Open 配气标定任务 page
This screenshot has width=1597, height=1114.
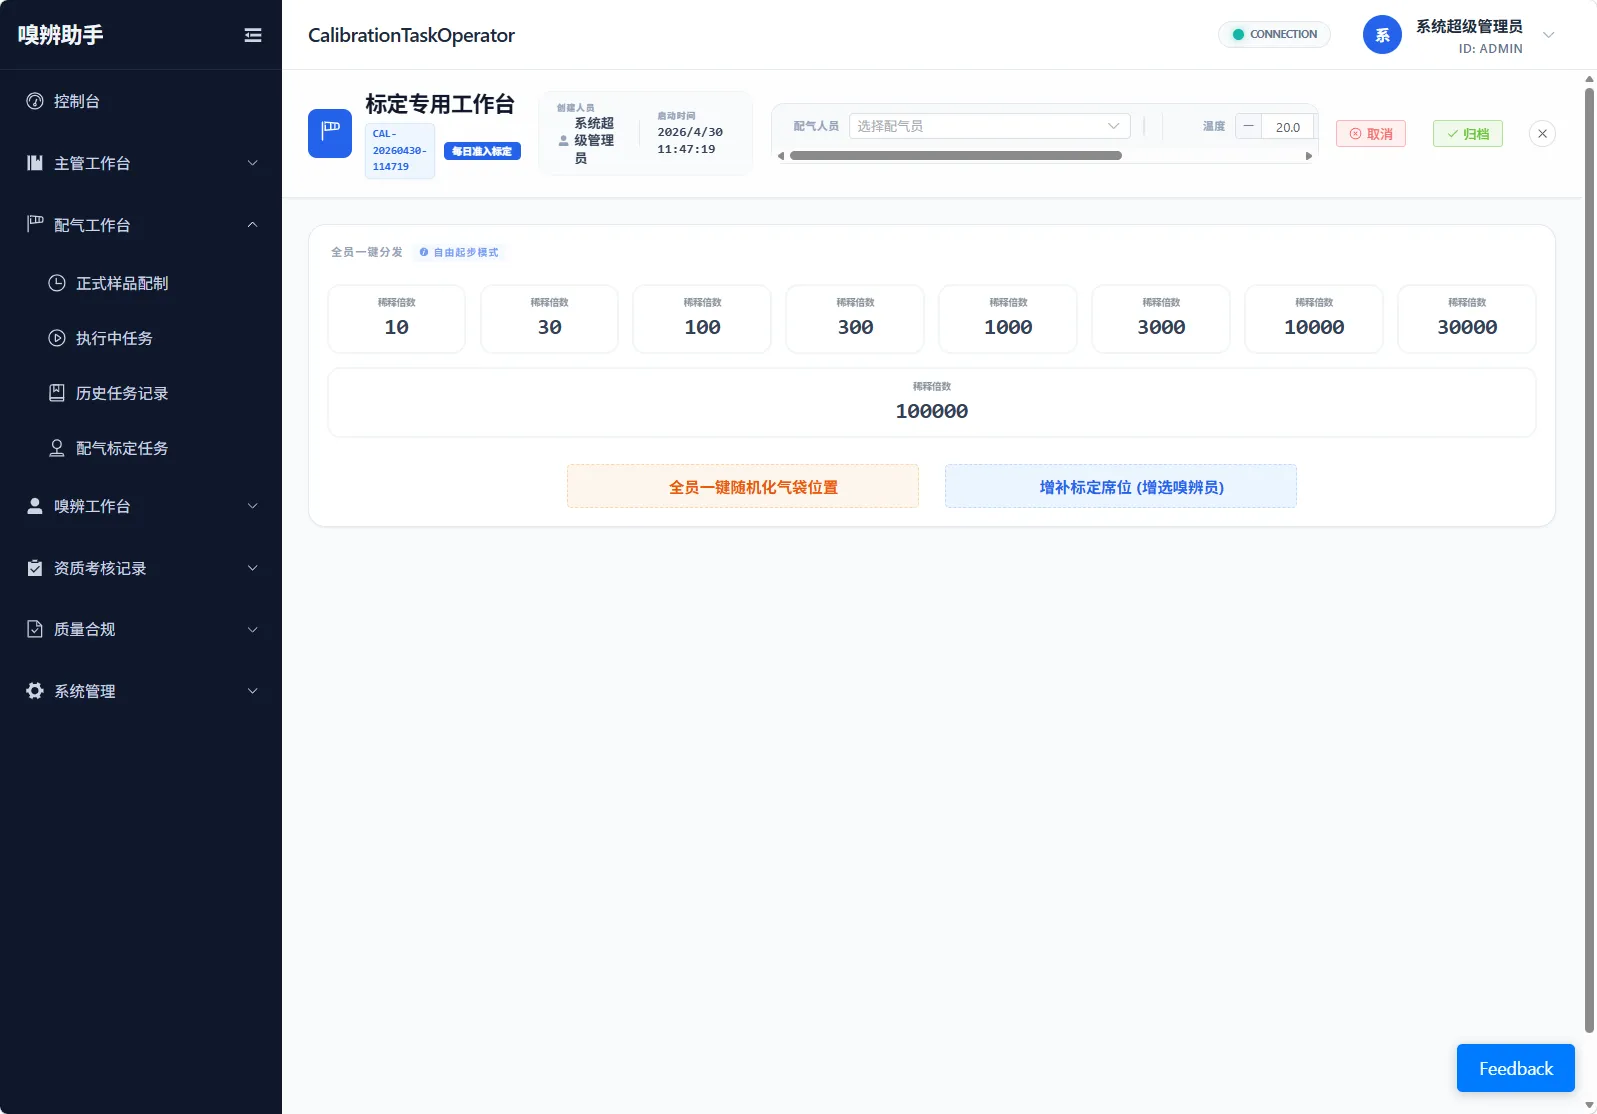coord(141,448)
